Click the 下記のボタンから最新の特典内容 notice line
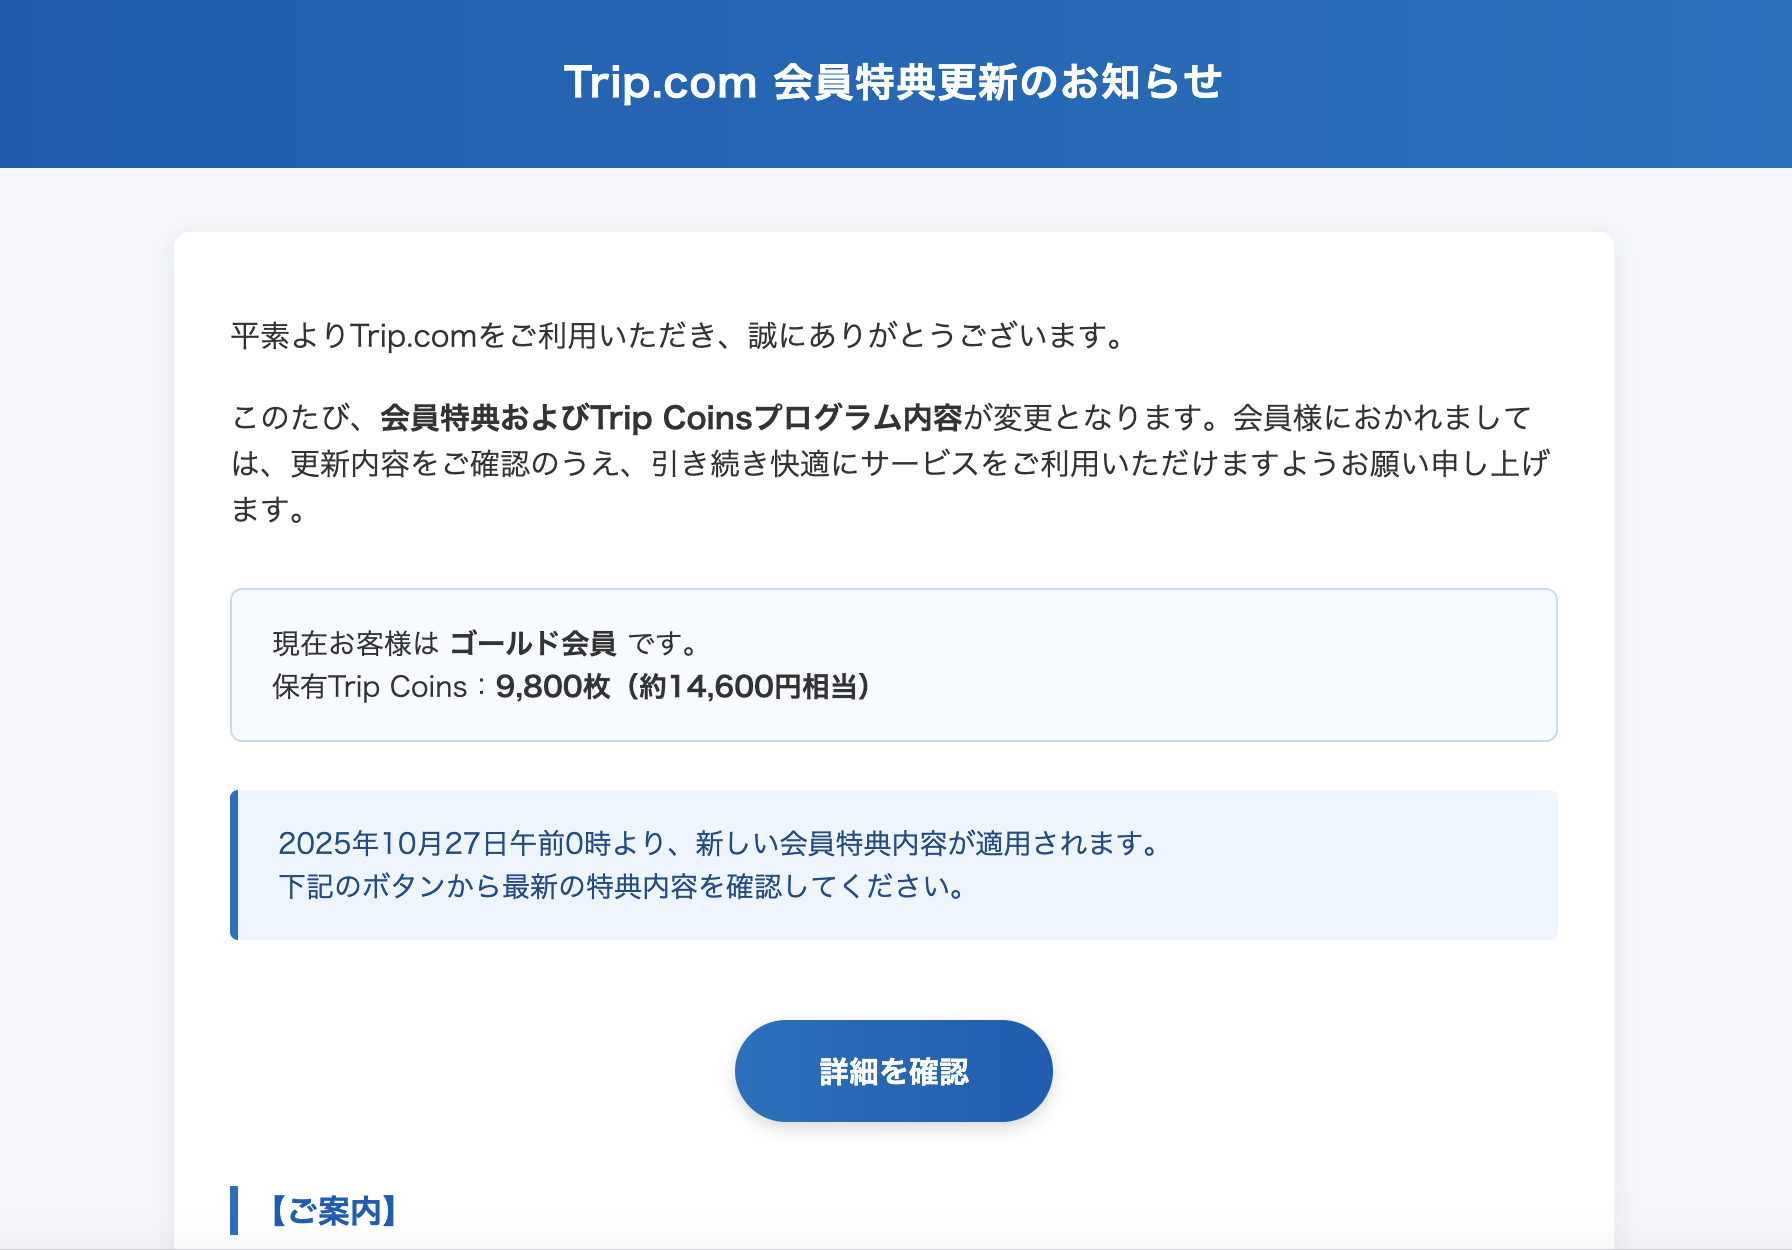This screenshot has width=1792, height=1250. pyautogui.click(x=622, y=887)
